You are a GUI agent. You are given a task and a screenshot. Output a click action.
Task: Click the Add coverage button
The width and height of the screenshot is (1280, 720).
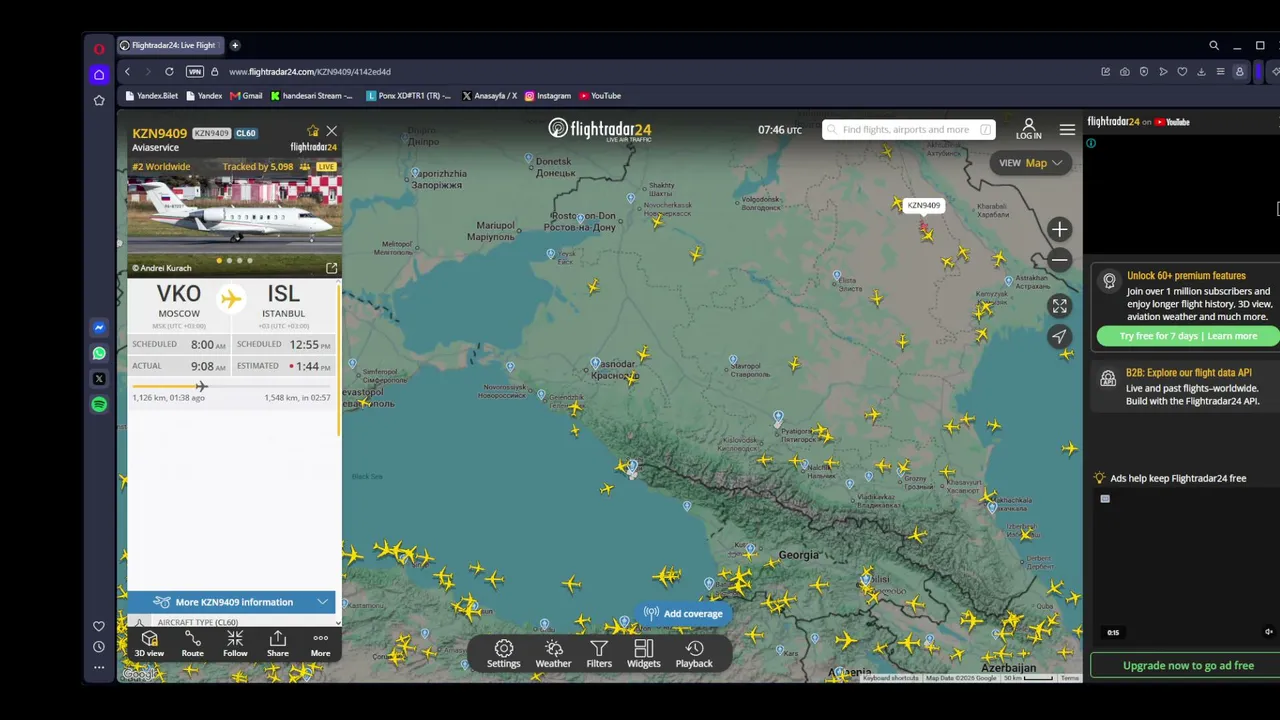click(683, 614)
